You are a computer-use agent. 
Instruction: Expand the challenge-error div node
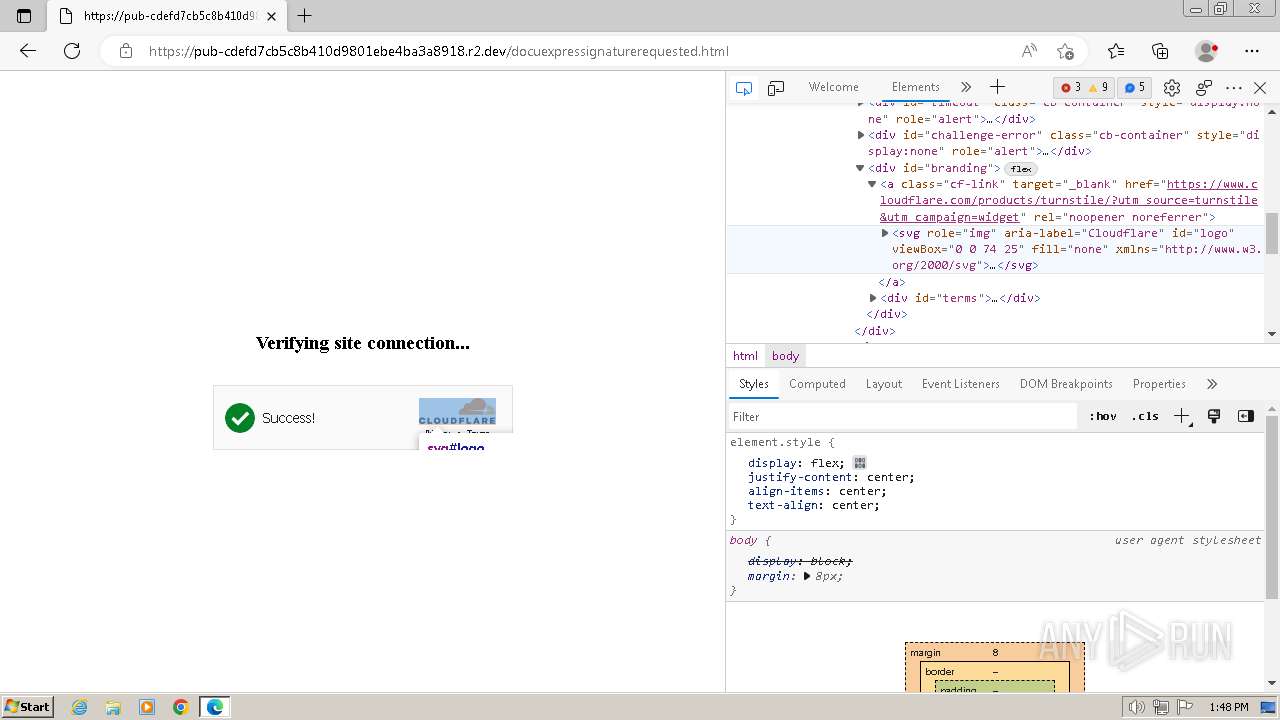pos(861,135)
